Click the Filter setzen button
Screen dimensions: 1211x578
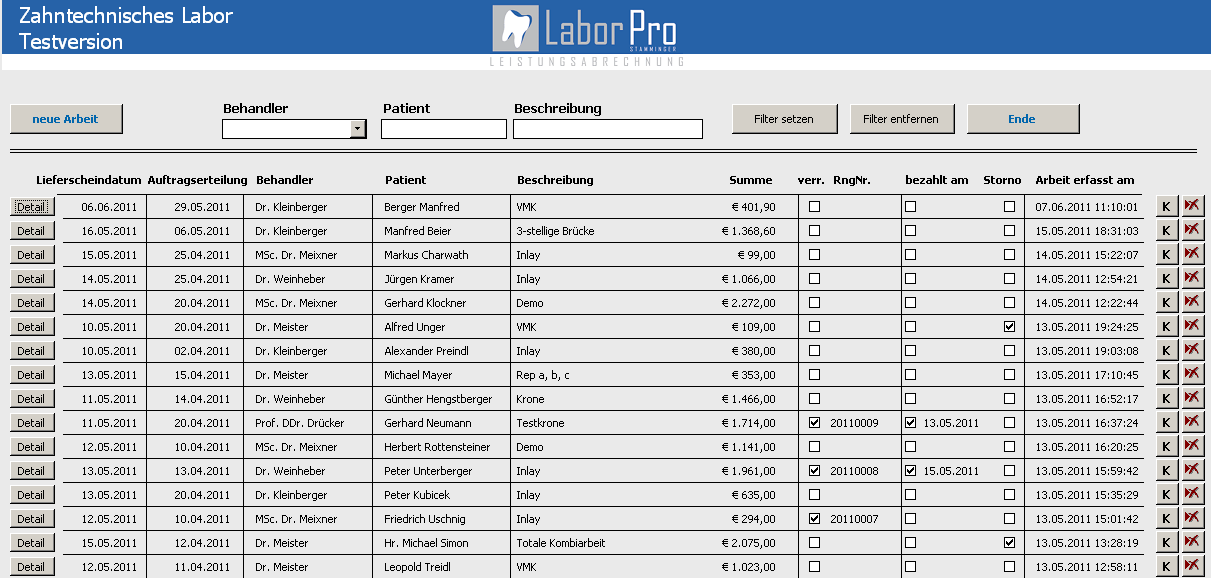tap(783, 119)
